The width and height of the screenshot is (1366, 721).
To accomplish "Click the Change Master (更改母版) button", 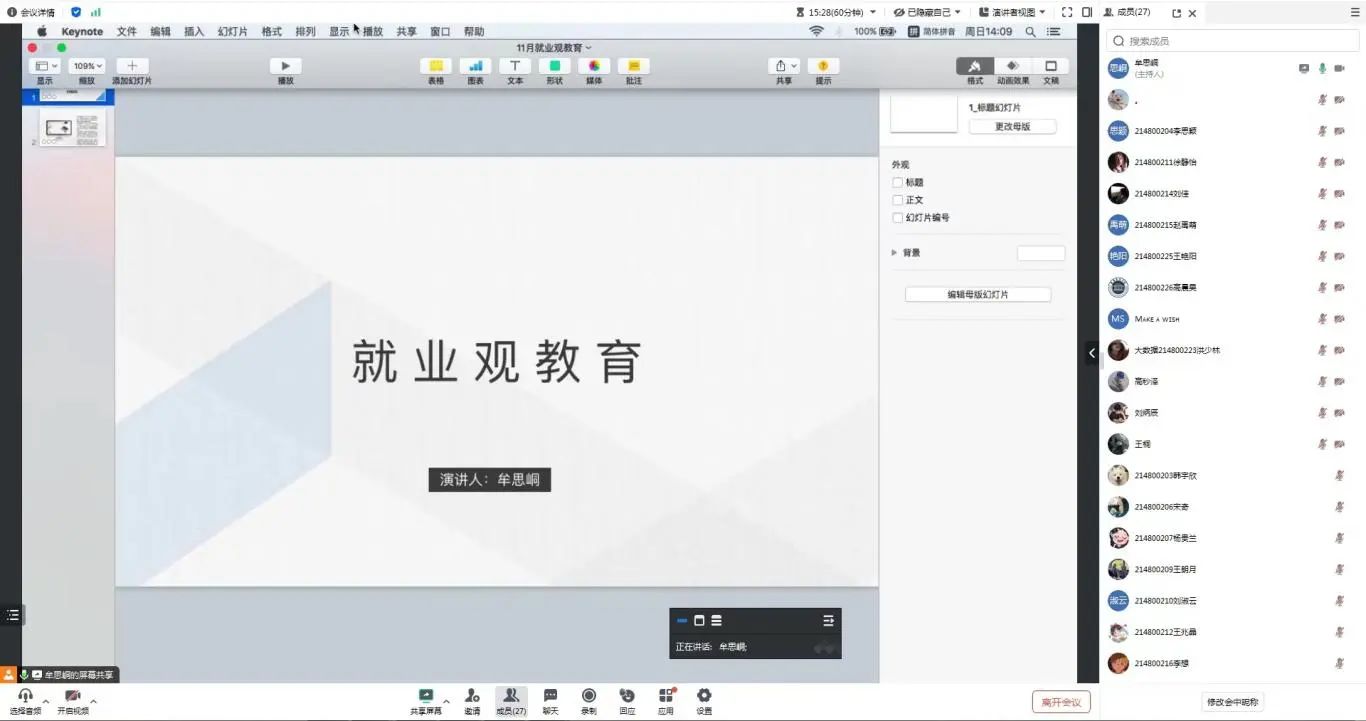I will point(1012,127).
